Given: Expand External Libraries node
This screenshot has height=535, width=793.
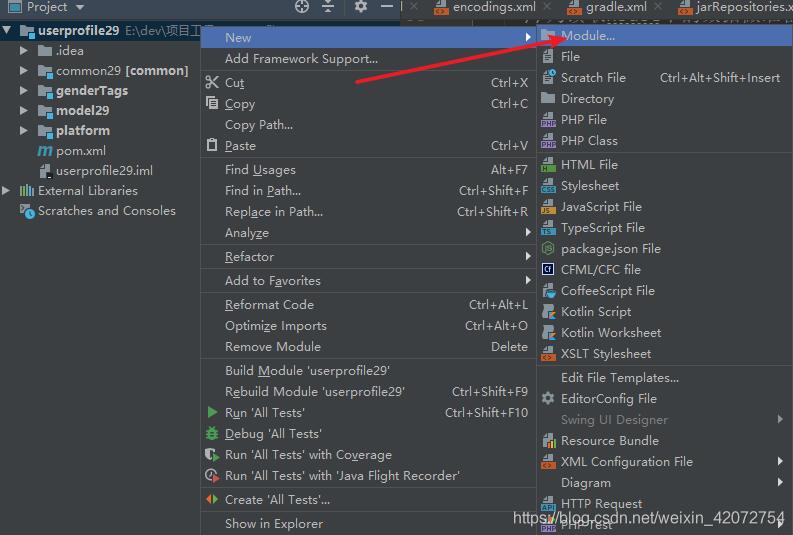Looking at the screenshot, I should pyautogui.click(x=7, y=191).
